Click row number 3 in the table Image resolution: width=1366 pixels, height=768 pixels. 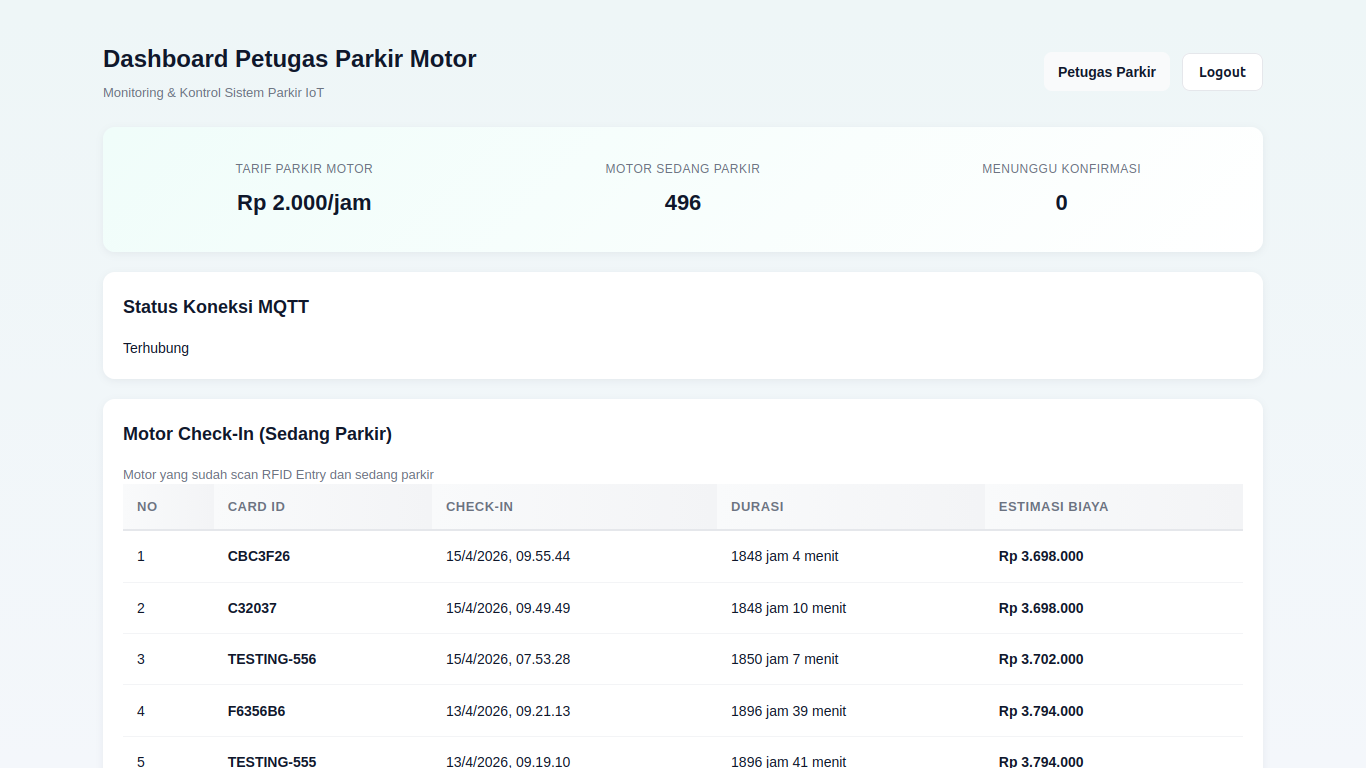click(141, 659)
